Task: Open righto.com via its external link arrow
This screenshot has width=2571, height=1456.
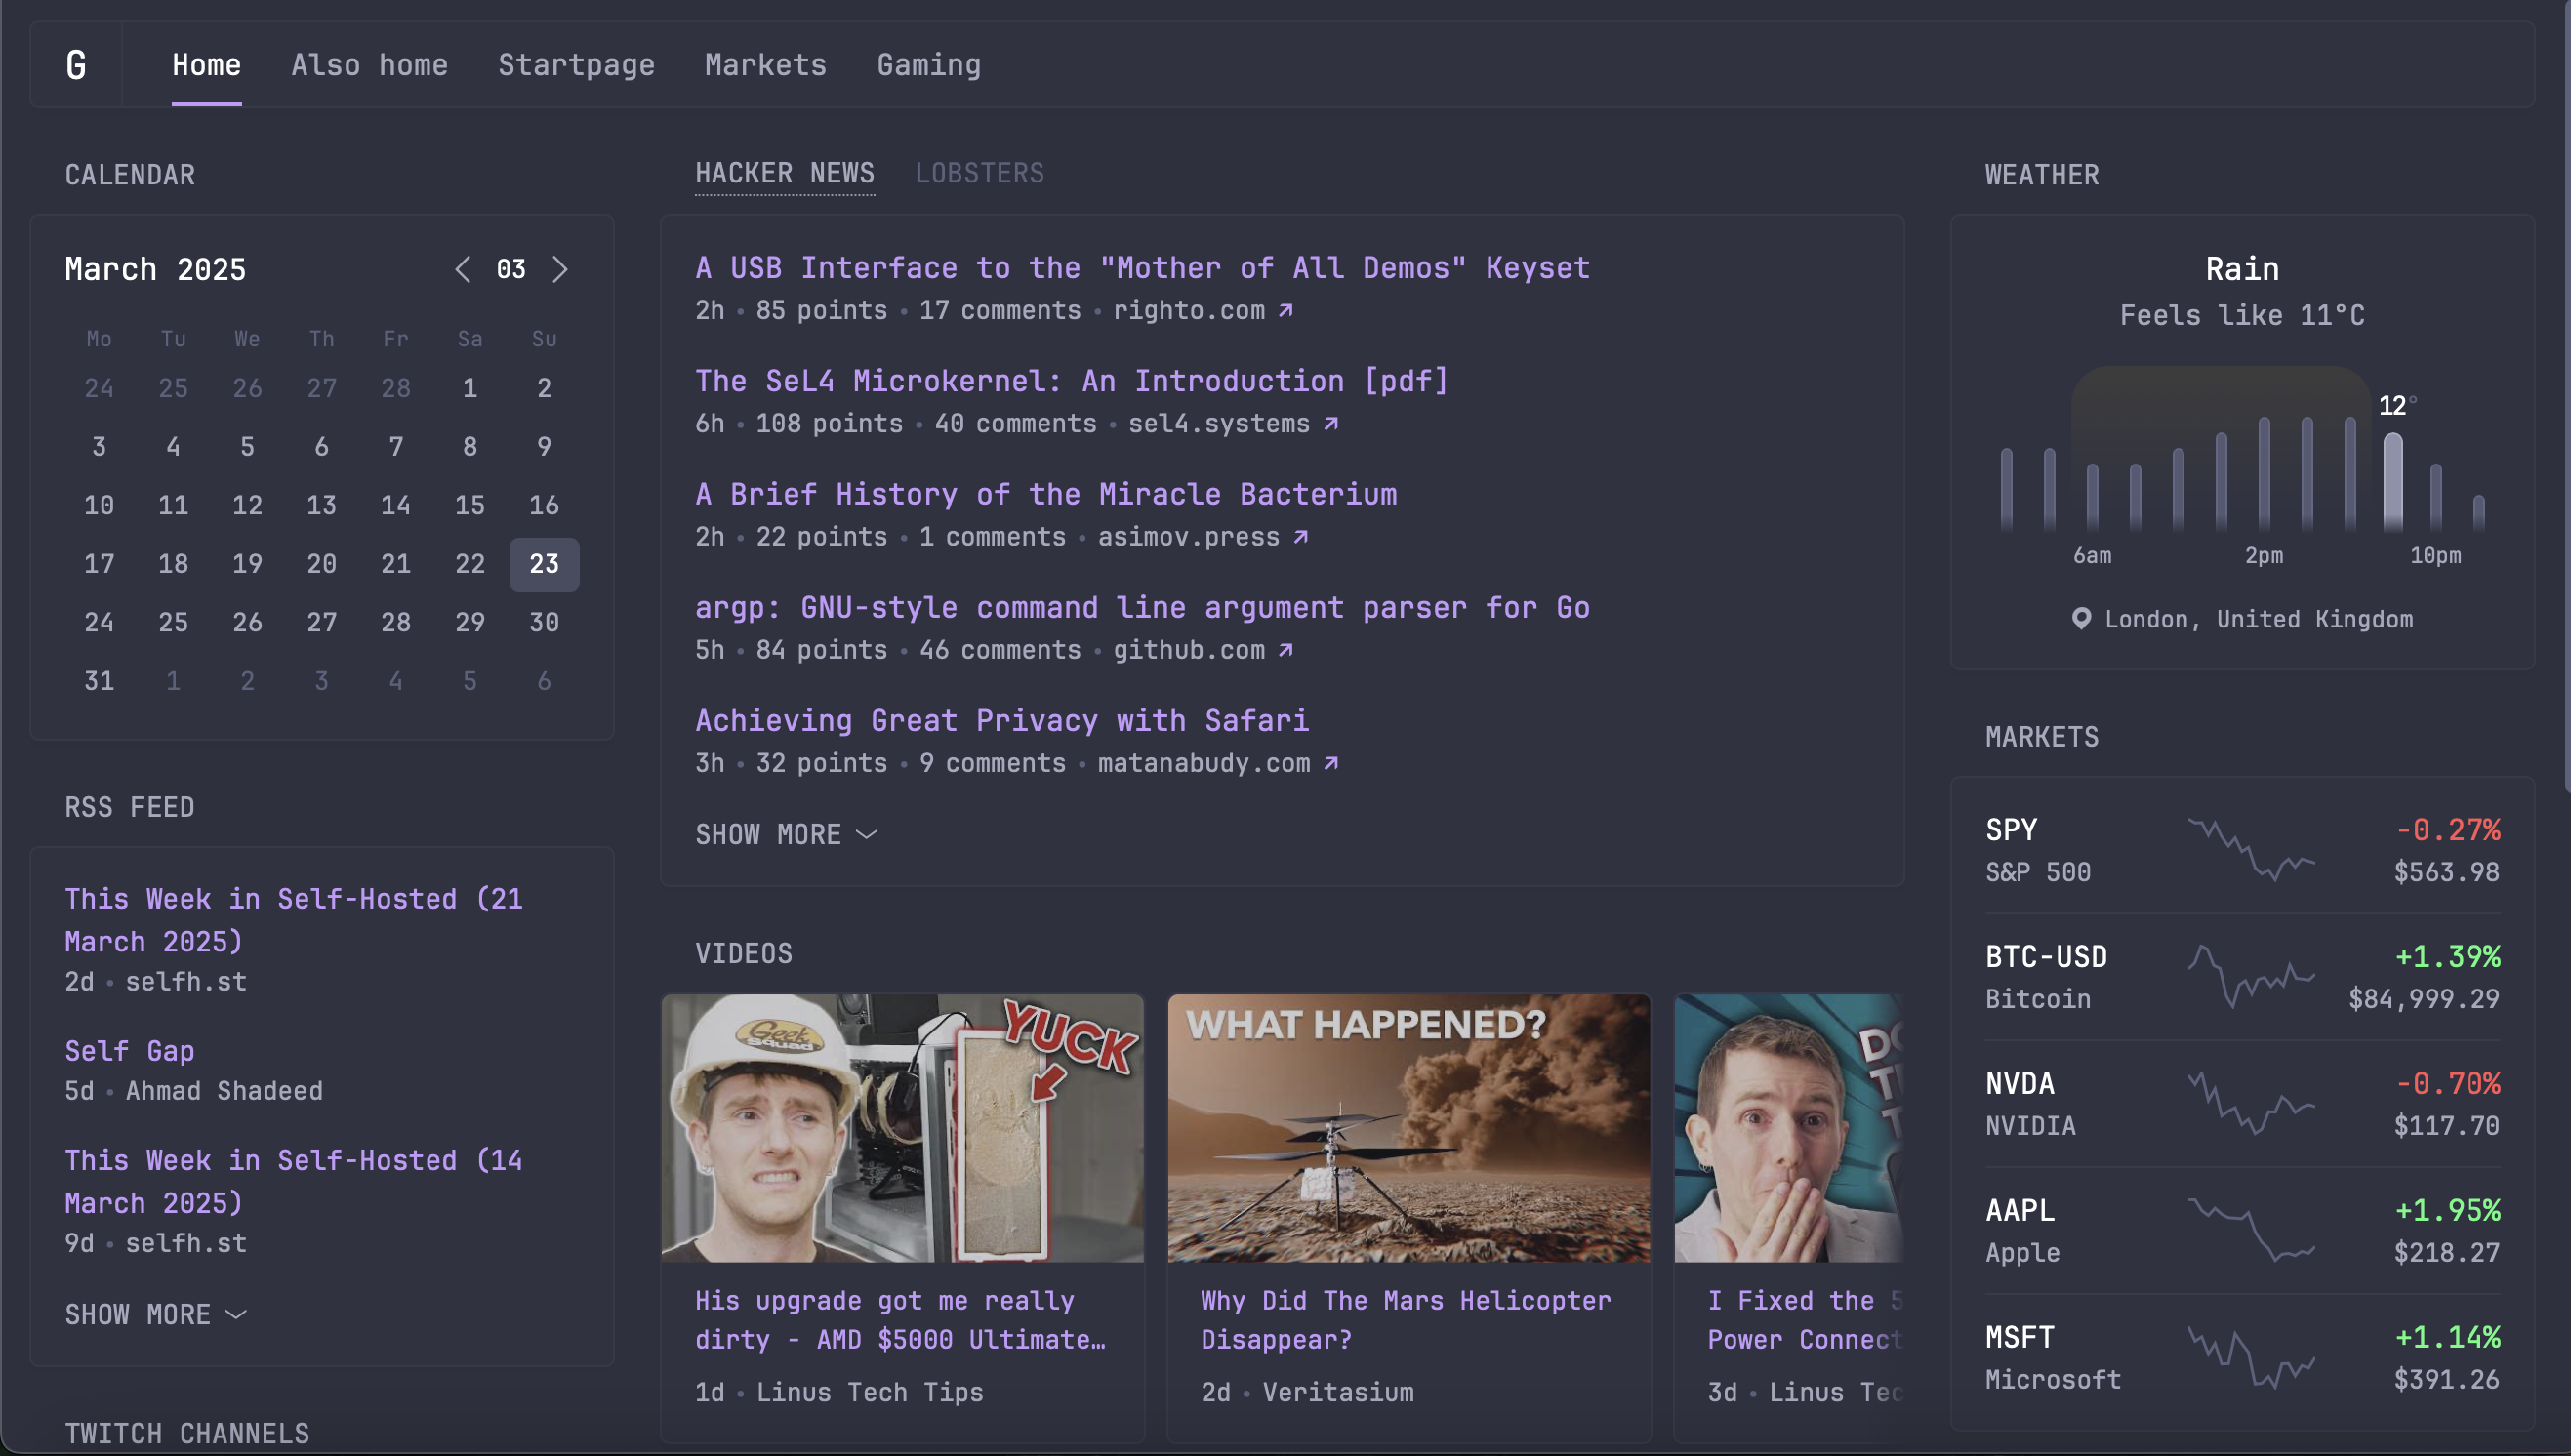Action: (x=1286, y=310)
